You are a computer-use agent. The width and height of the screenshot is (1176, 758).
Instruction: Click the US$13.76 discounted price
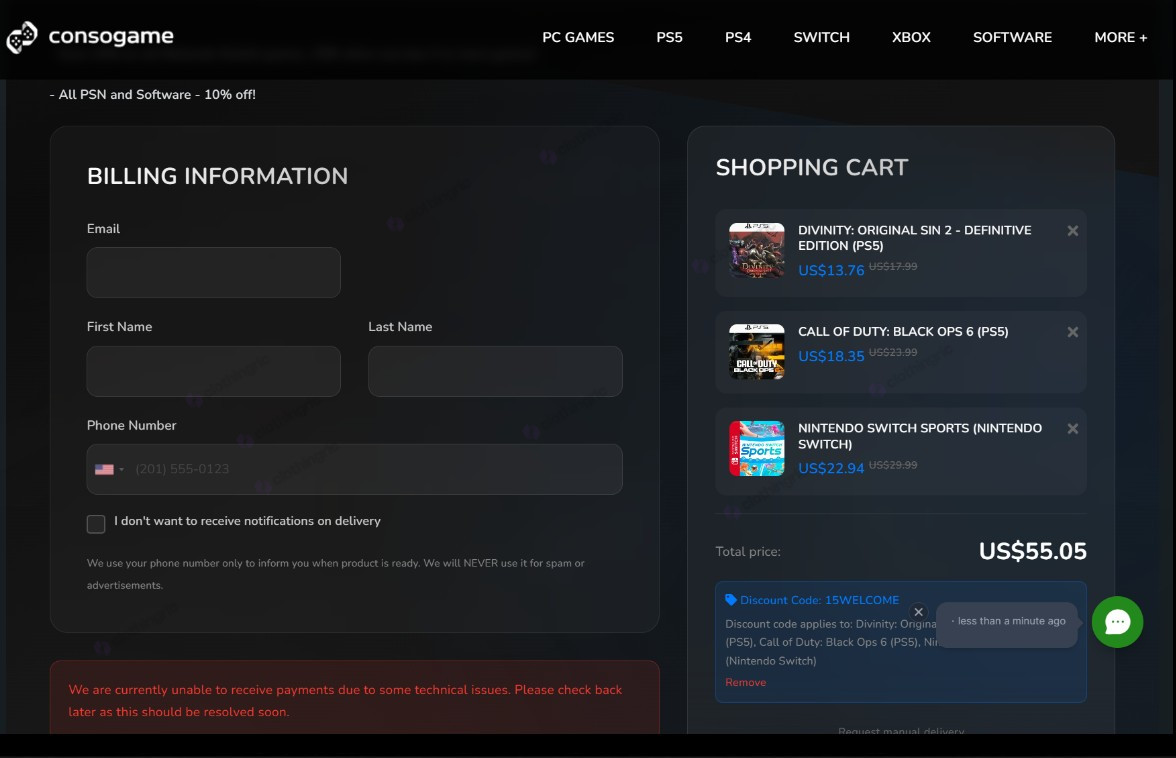(x=831, y=270)
